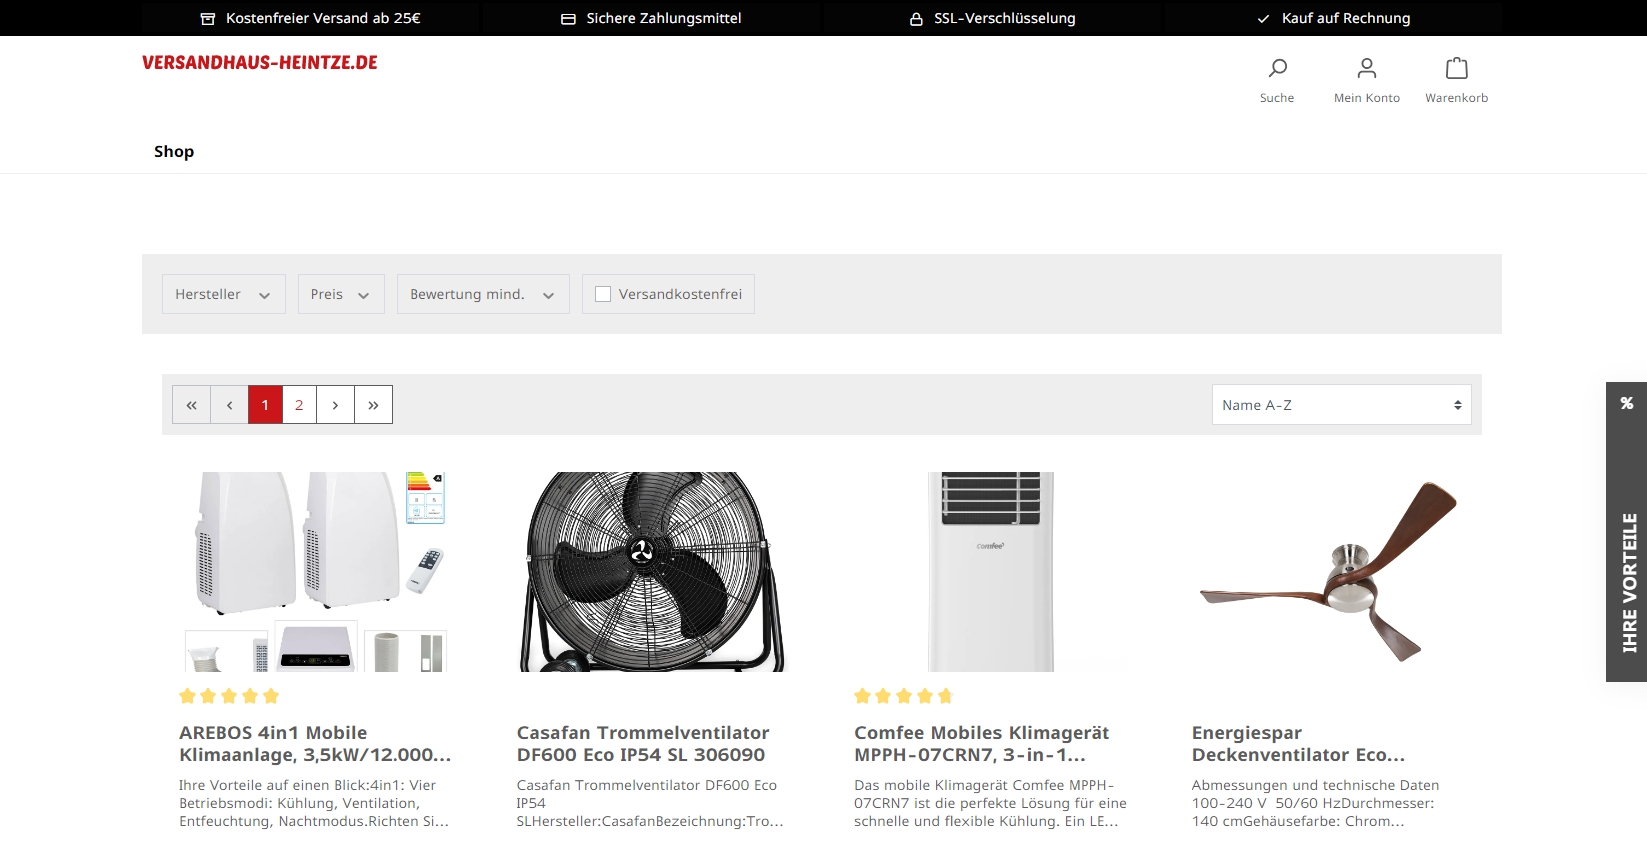Click the Suche label
Image resolution: width=1647 pixels, height=850 pixels.
[1277, 98]
